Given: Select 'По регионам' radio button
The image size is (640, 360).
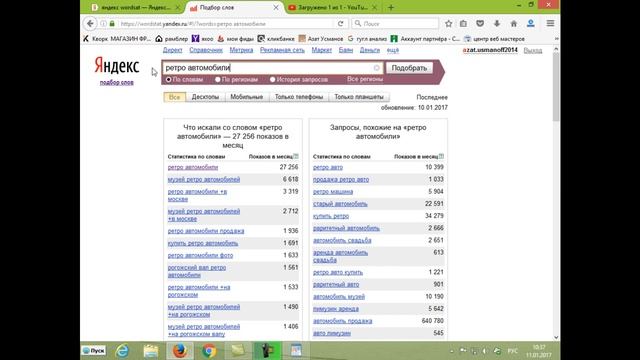Looking at the screenshot, I should pyautogui.click(x=218, y=80).
